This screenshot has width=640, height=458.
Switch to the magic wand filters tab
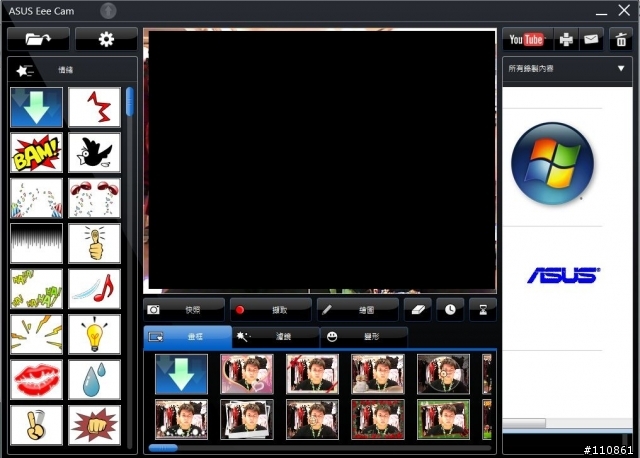coord(276,337)
